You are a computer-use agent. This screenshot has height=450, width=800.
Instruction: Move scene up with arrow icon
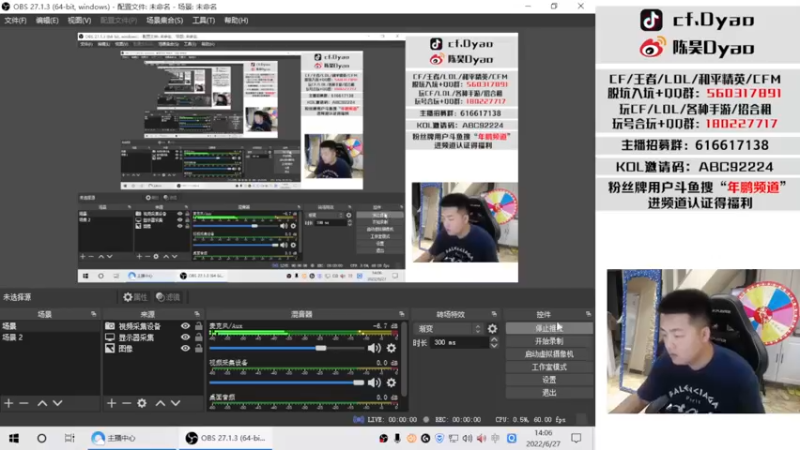click(42, 403)
